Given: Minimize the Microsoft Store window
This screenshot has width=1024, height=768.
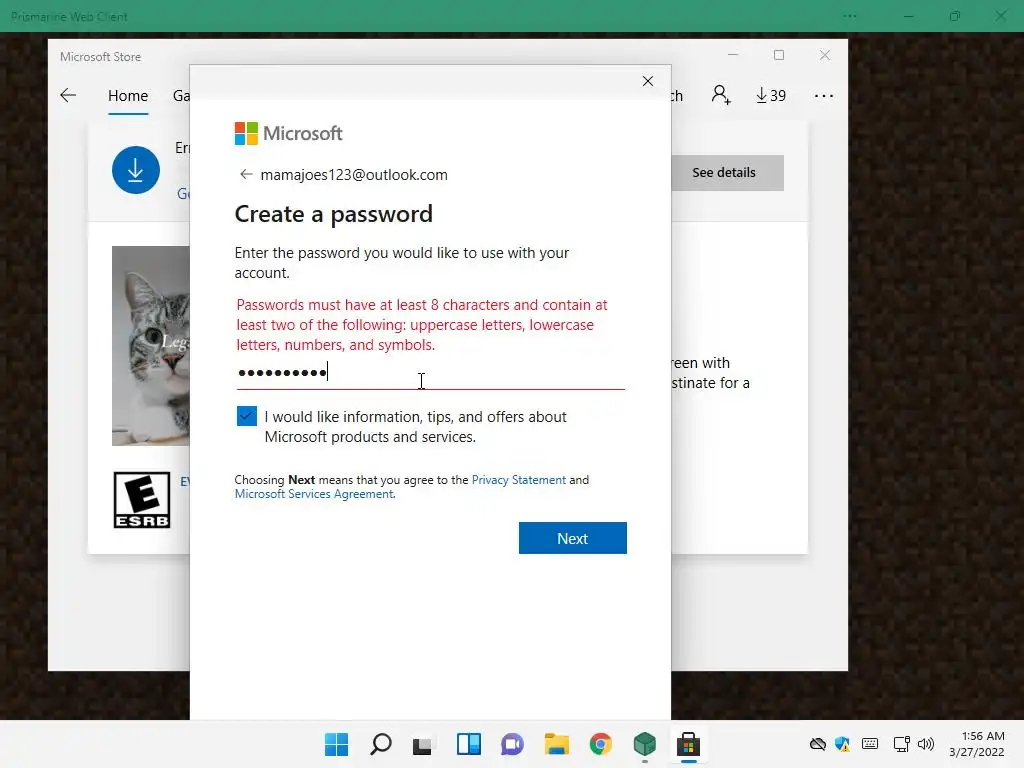Looking at the screenshot, I should click(733, 56).
